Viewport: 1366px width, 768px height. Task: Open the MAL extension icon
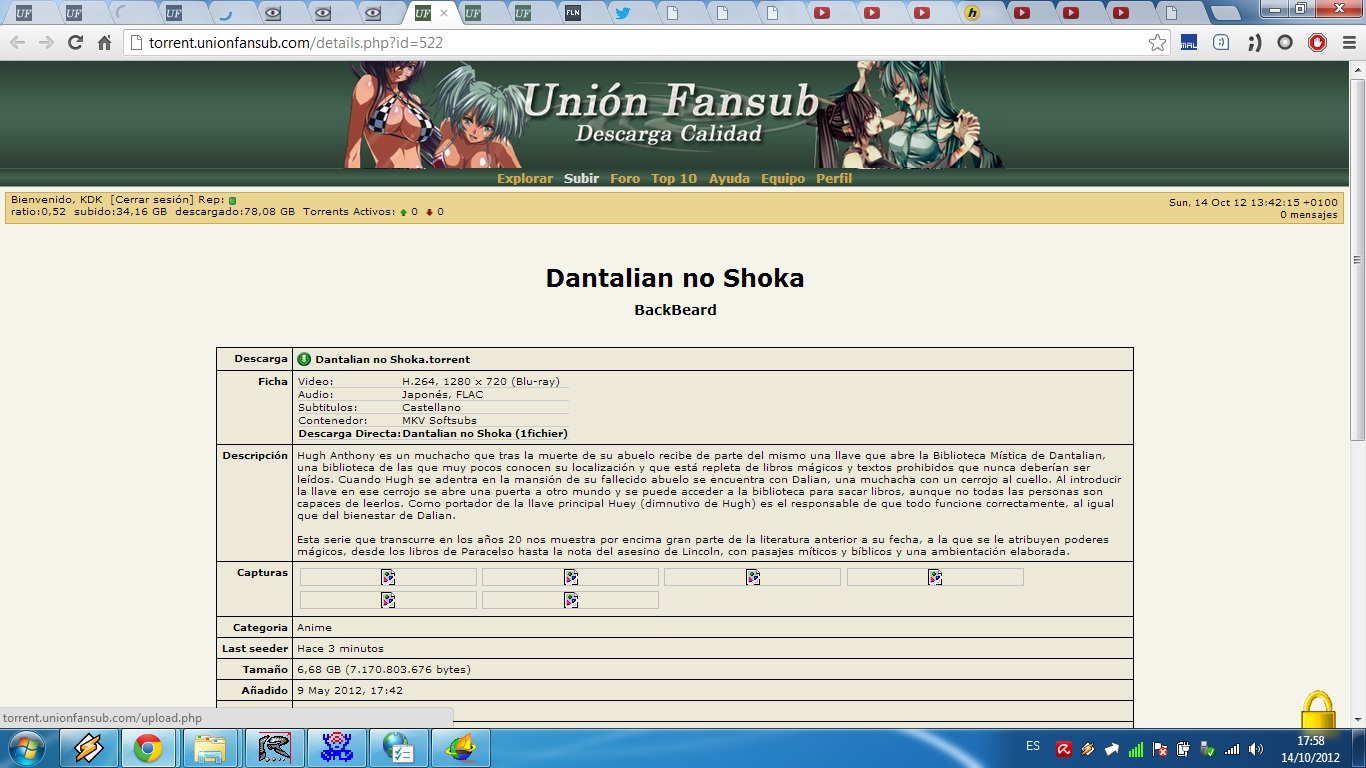pyautogui.click(x=1189, y=43)
